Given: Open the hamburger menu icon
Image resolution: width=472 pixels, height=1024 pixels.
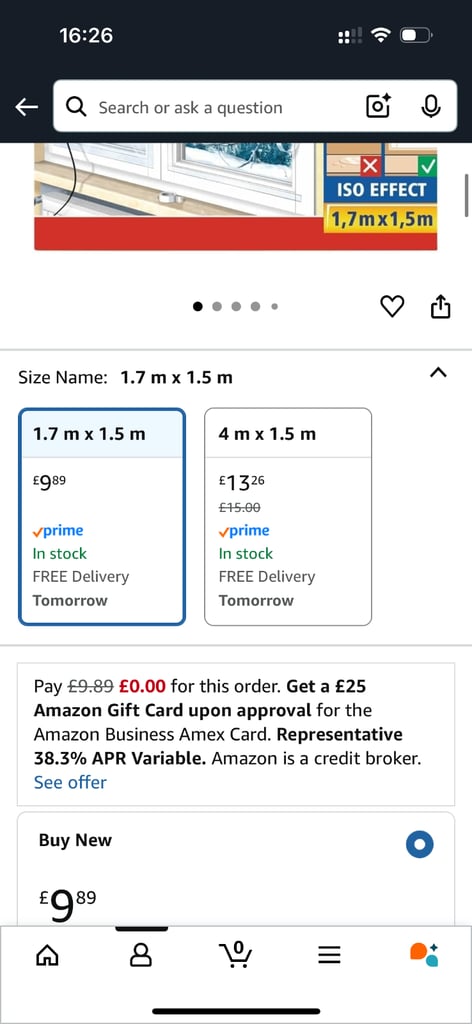Looking at the screenshot, I should click(x=330, y=955).
